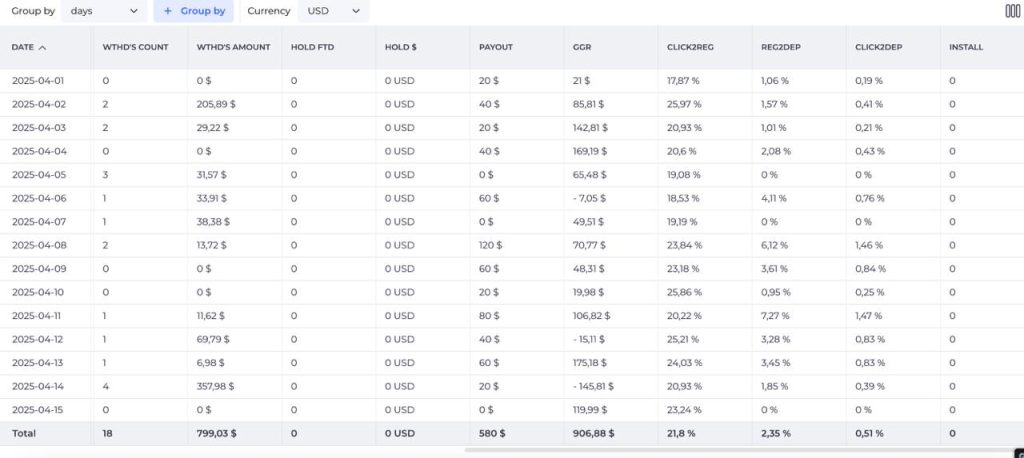Image resolution: width=1024 pixels, height=458 pixels.
Task: Click the CLICK2REG column header
Action: tap(690, 47)
